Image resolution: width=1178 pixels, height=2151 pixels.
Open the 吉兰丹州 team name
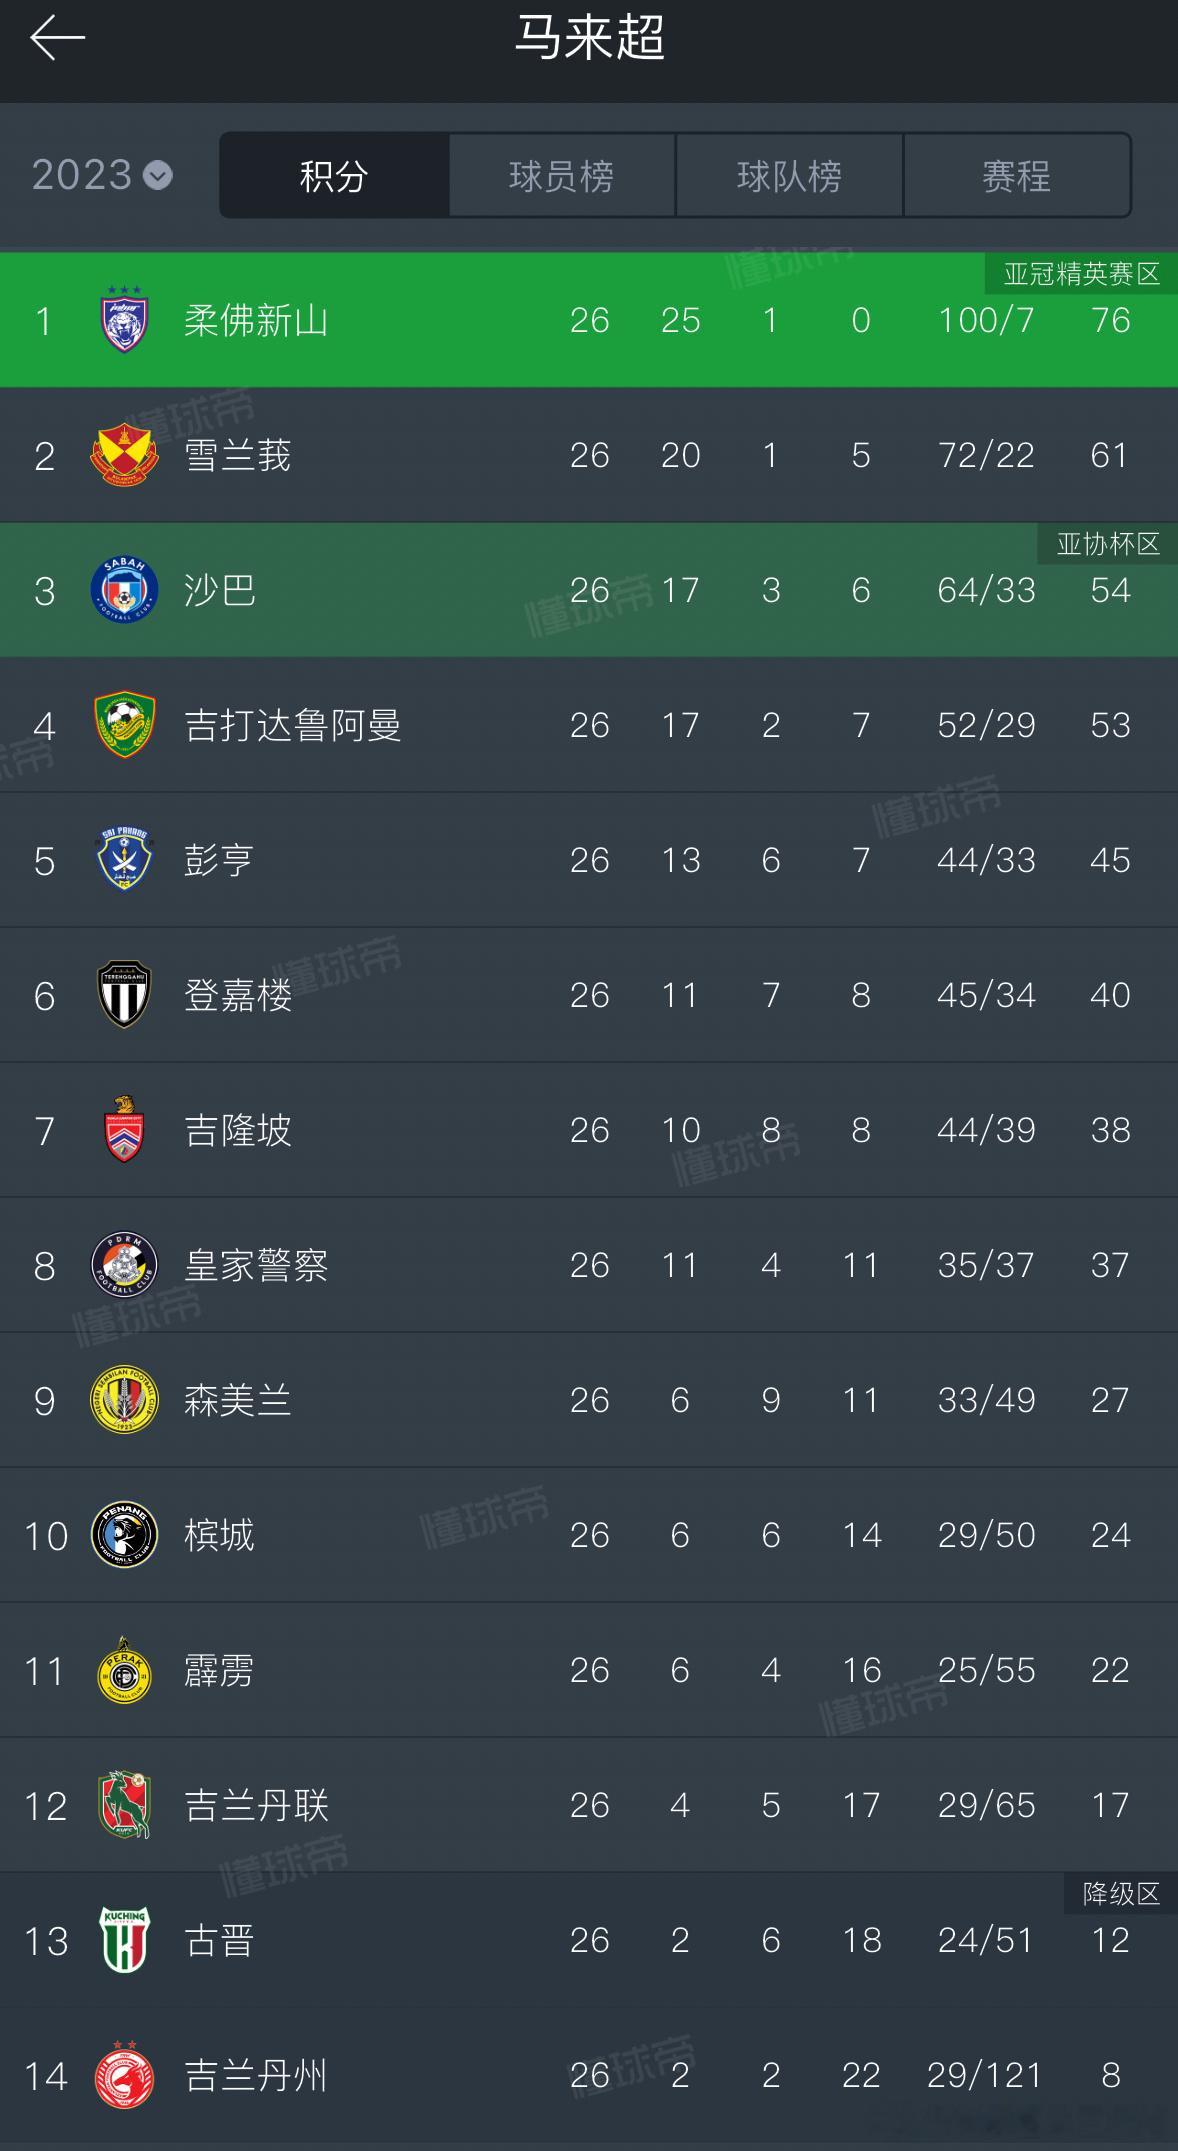256,2076
